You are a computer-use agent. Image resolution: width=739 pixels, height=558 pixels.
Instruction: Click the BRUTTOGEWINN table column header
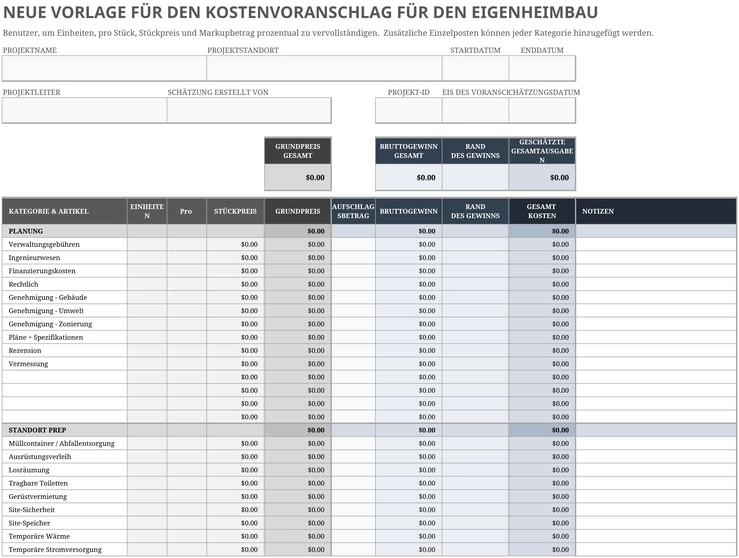point(409,211)
